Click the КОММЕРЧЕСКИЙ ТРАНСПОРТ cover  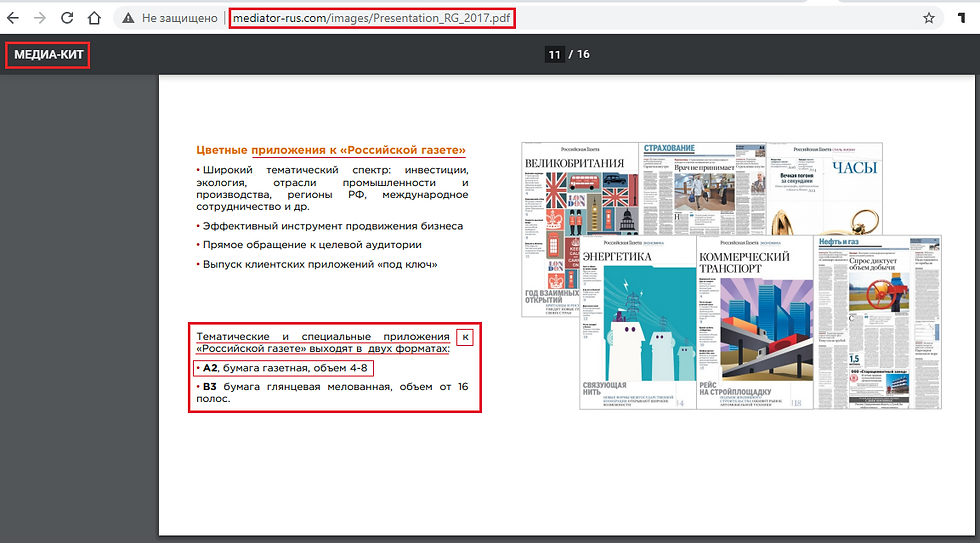click(755, 322)
